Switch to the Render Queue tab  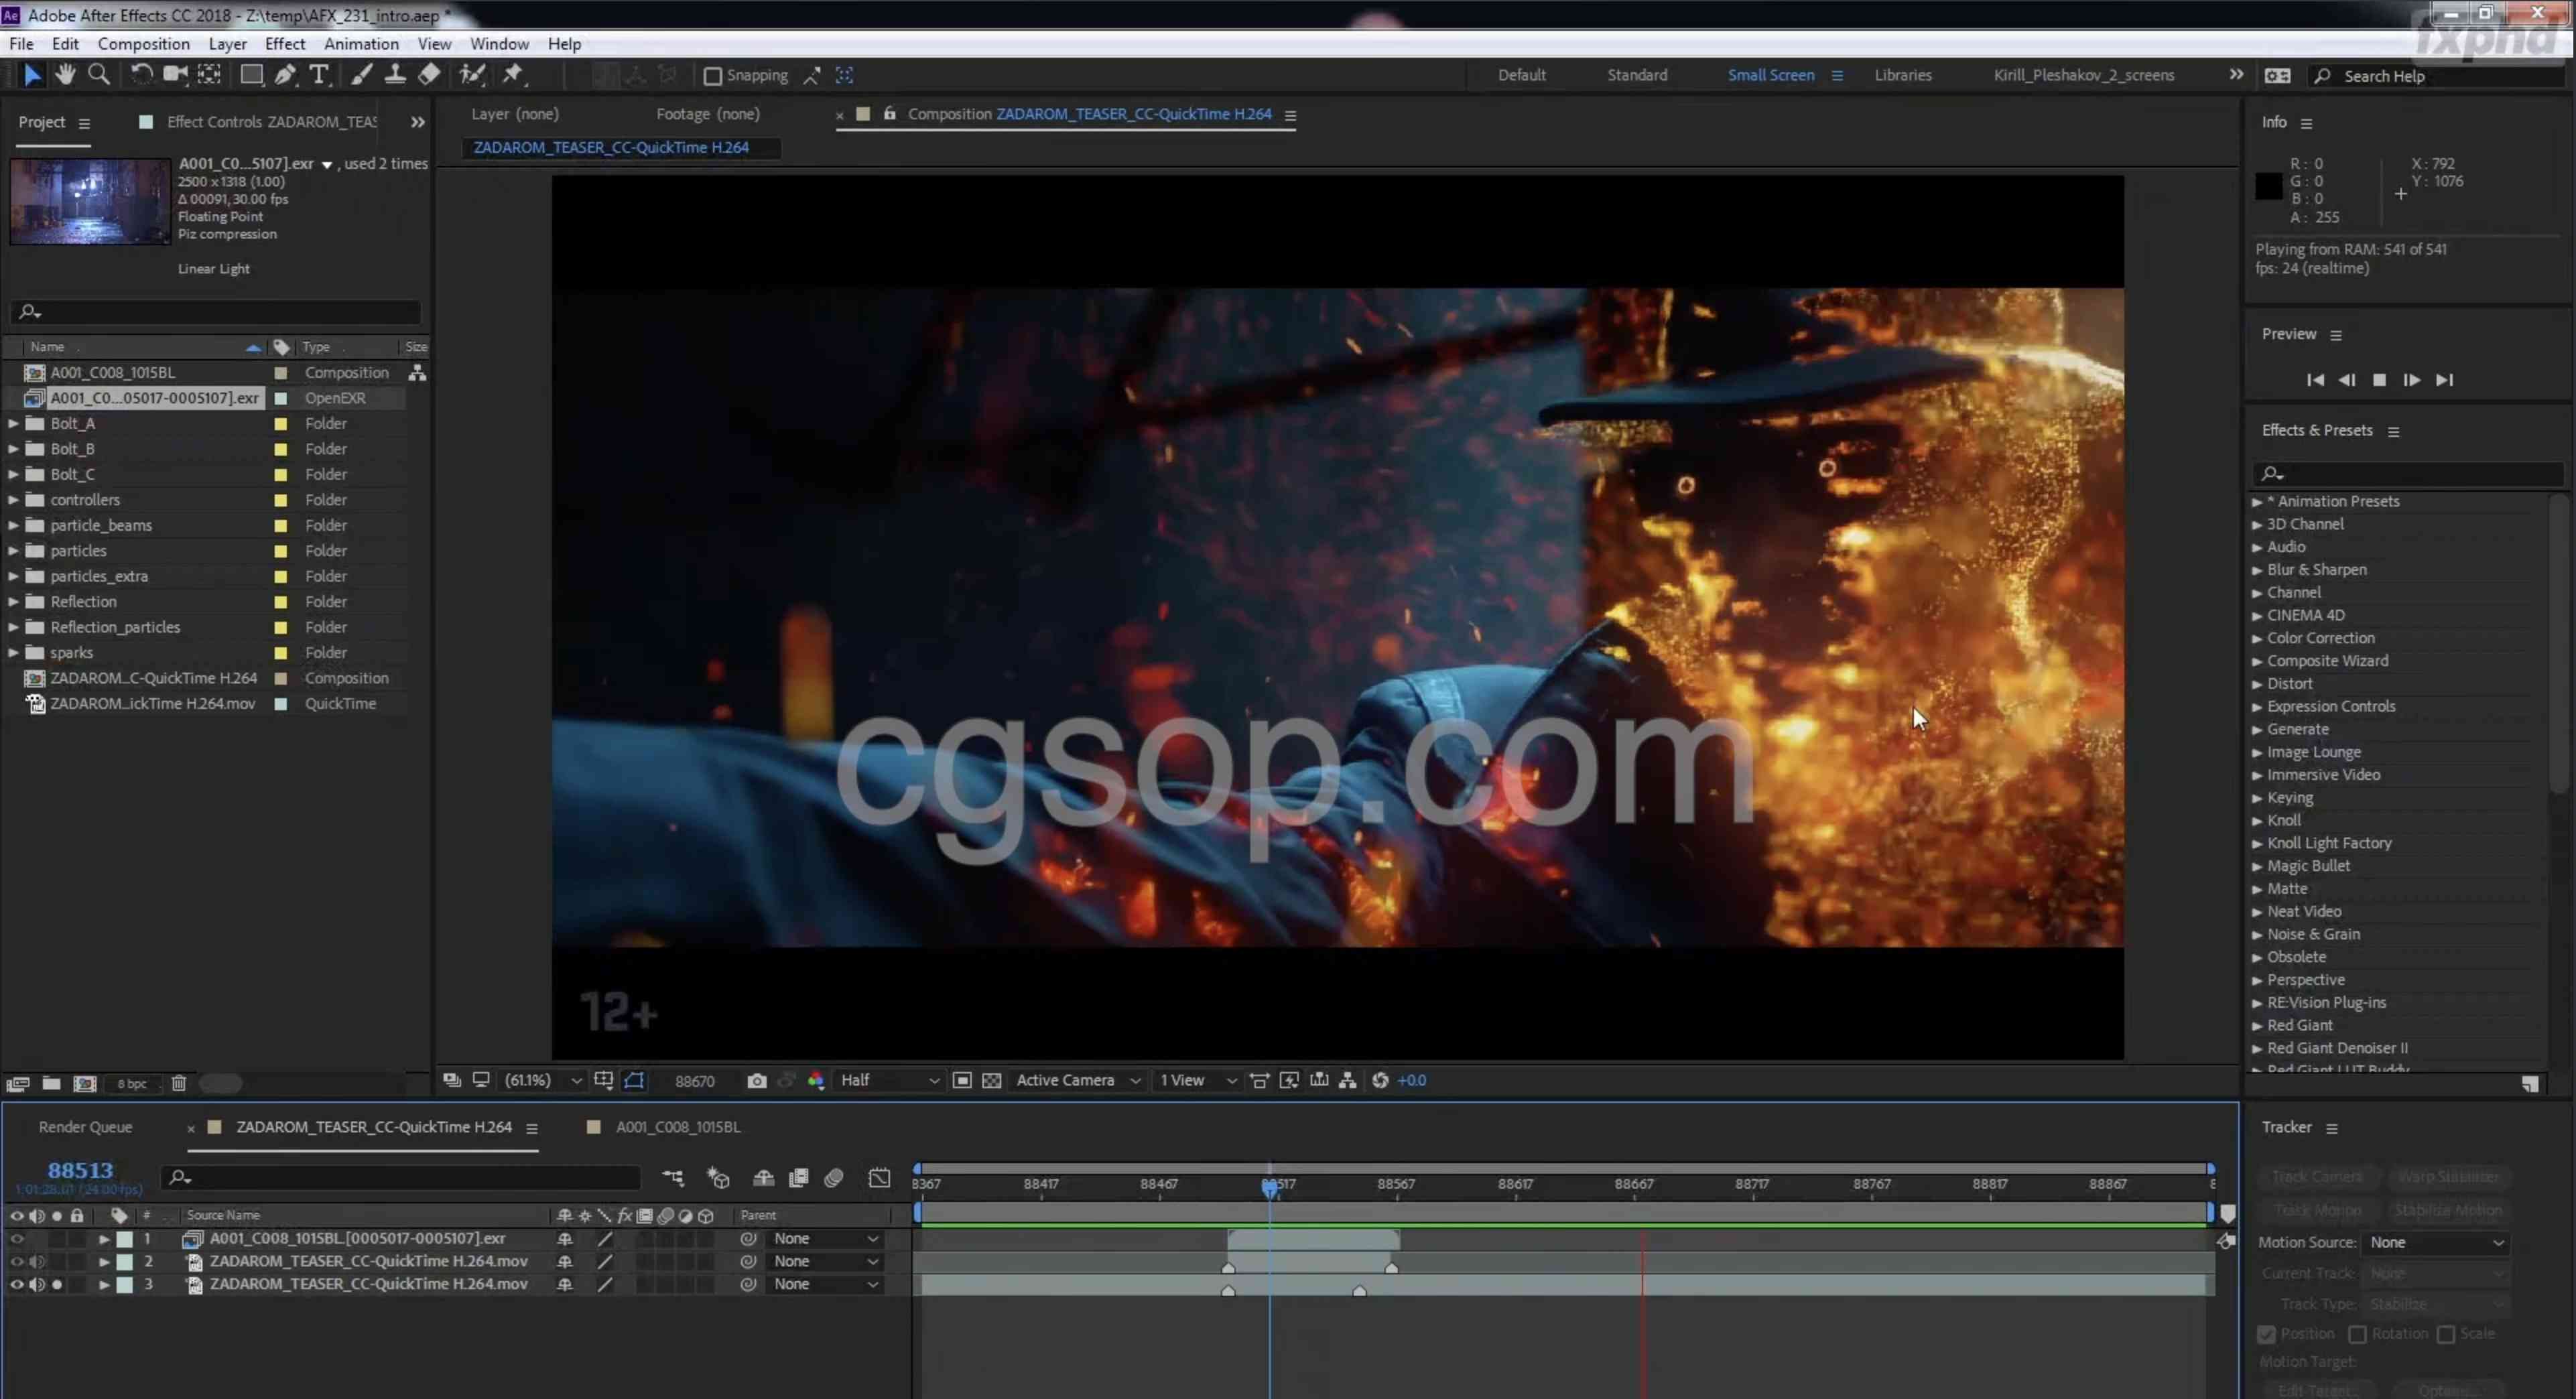pos(85,1127)
